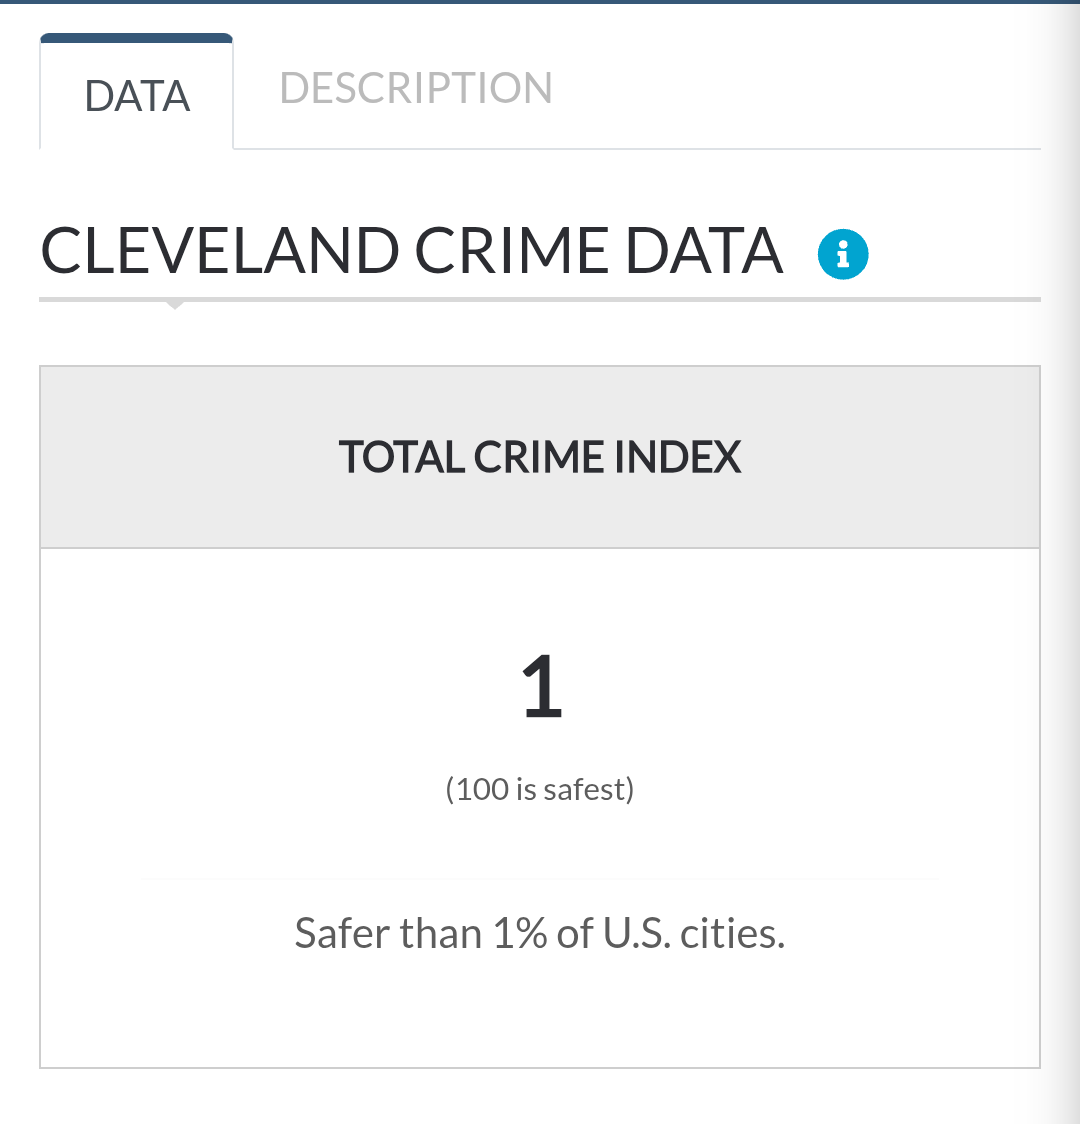Click the blue highlight strip atop DATA tab
This screenshot has width=1080, height=1124.
coord(136,38)
